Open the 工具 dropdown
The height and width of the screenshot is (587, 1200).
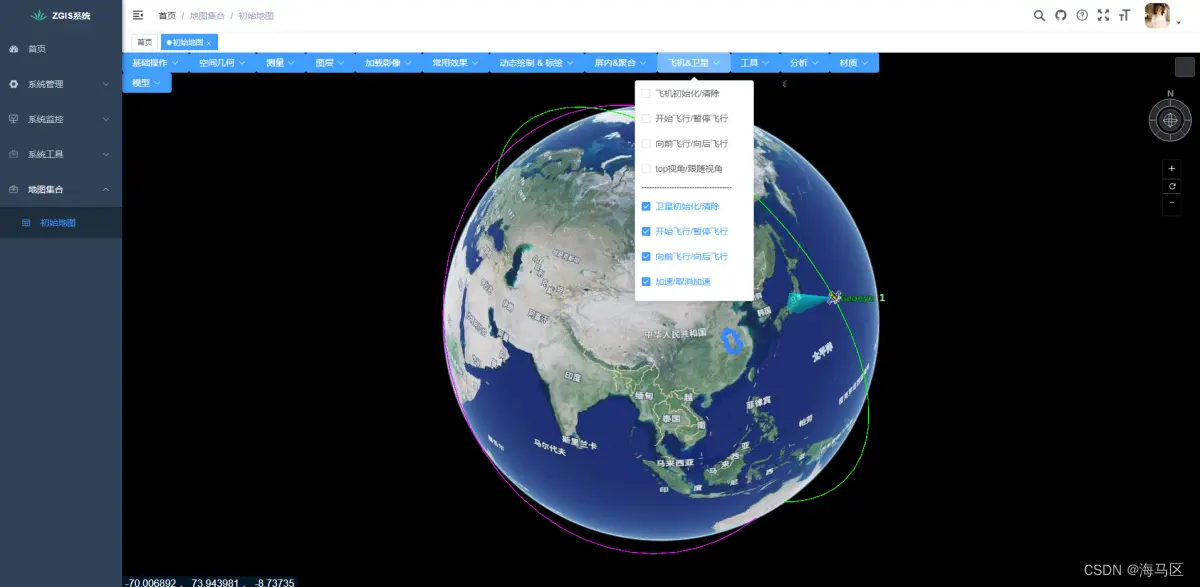(755, 62)
